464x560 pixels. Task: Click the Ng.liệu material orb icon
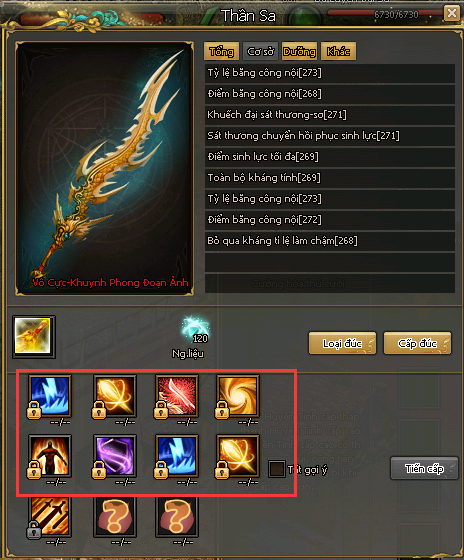click(195, 329)
